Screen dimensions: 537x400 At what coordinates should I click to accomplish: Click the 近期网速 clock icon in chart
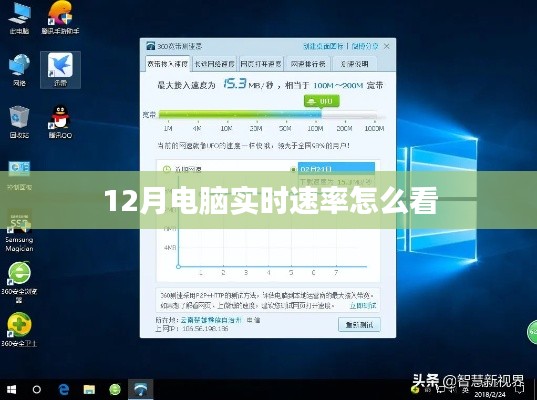click(x=167, y=169)
